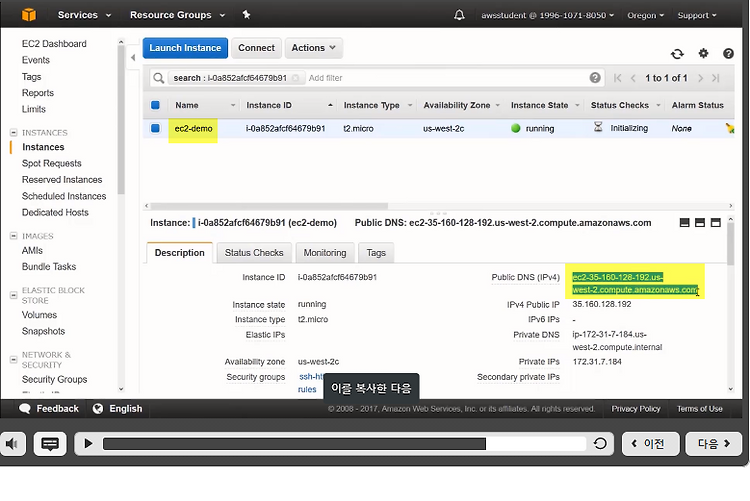Open the notifications bell
The width and height of the screenshot is (750, 501).
(459, 15)
